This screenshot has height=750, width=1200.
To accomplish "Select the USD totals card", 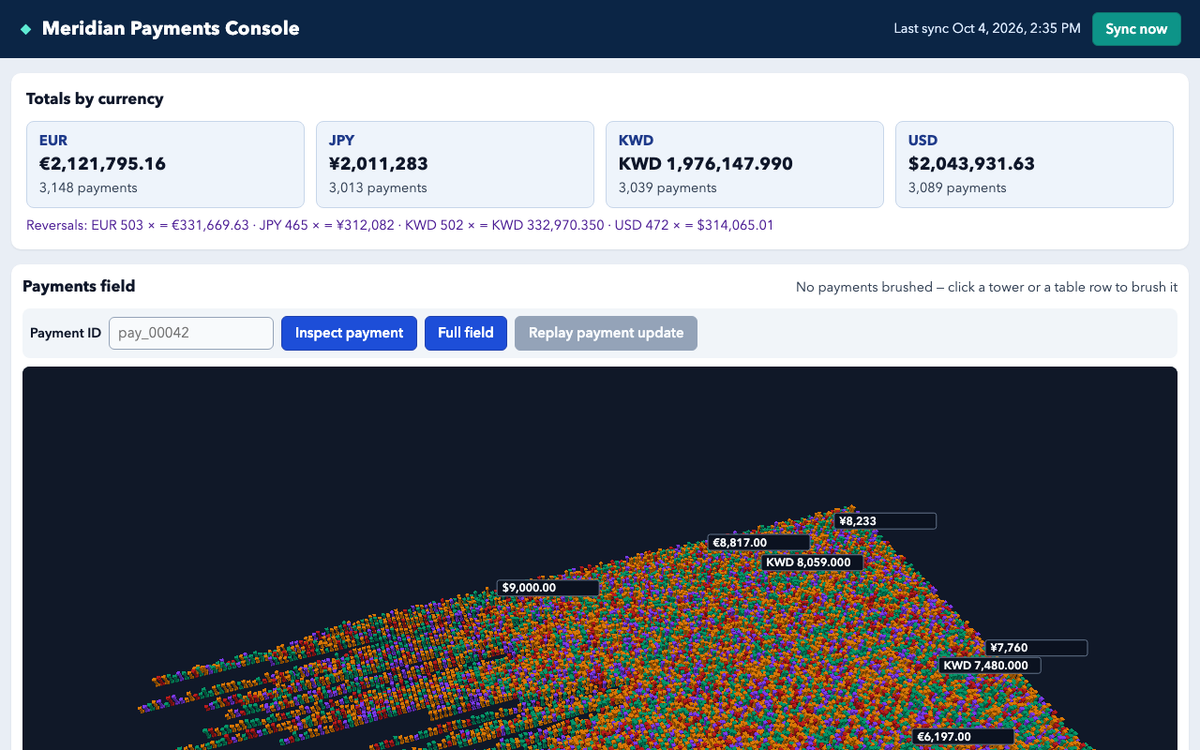I will (x=1034, y=165).
